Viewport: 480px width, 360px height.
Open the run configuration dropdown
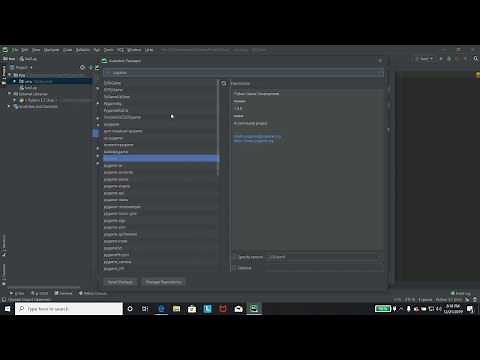(424, 59)
